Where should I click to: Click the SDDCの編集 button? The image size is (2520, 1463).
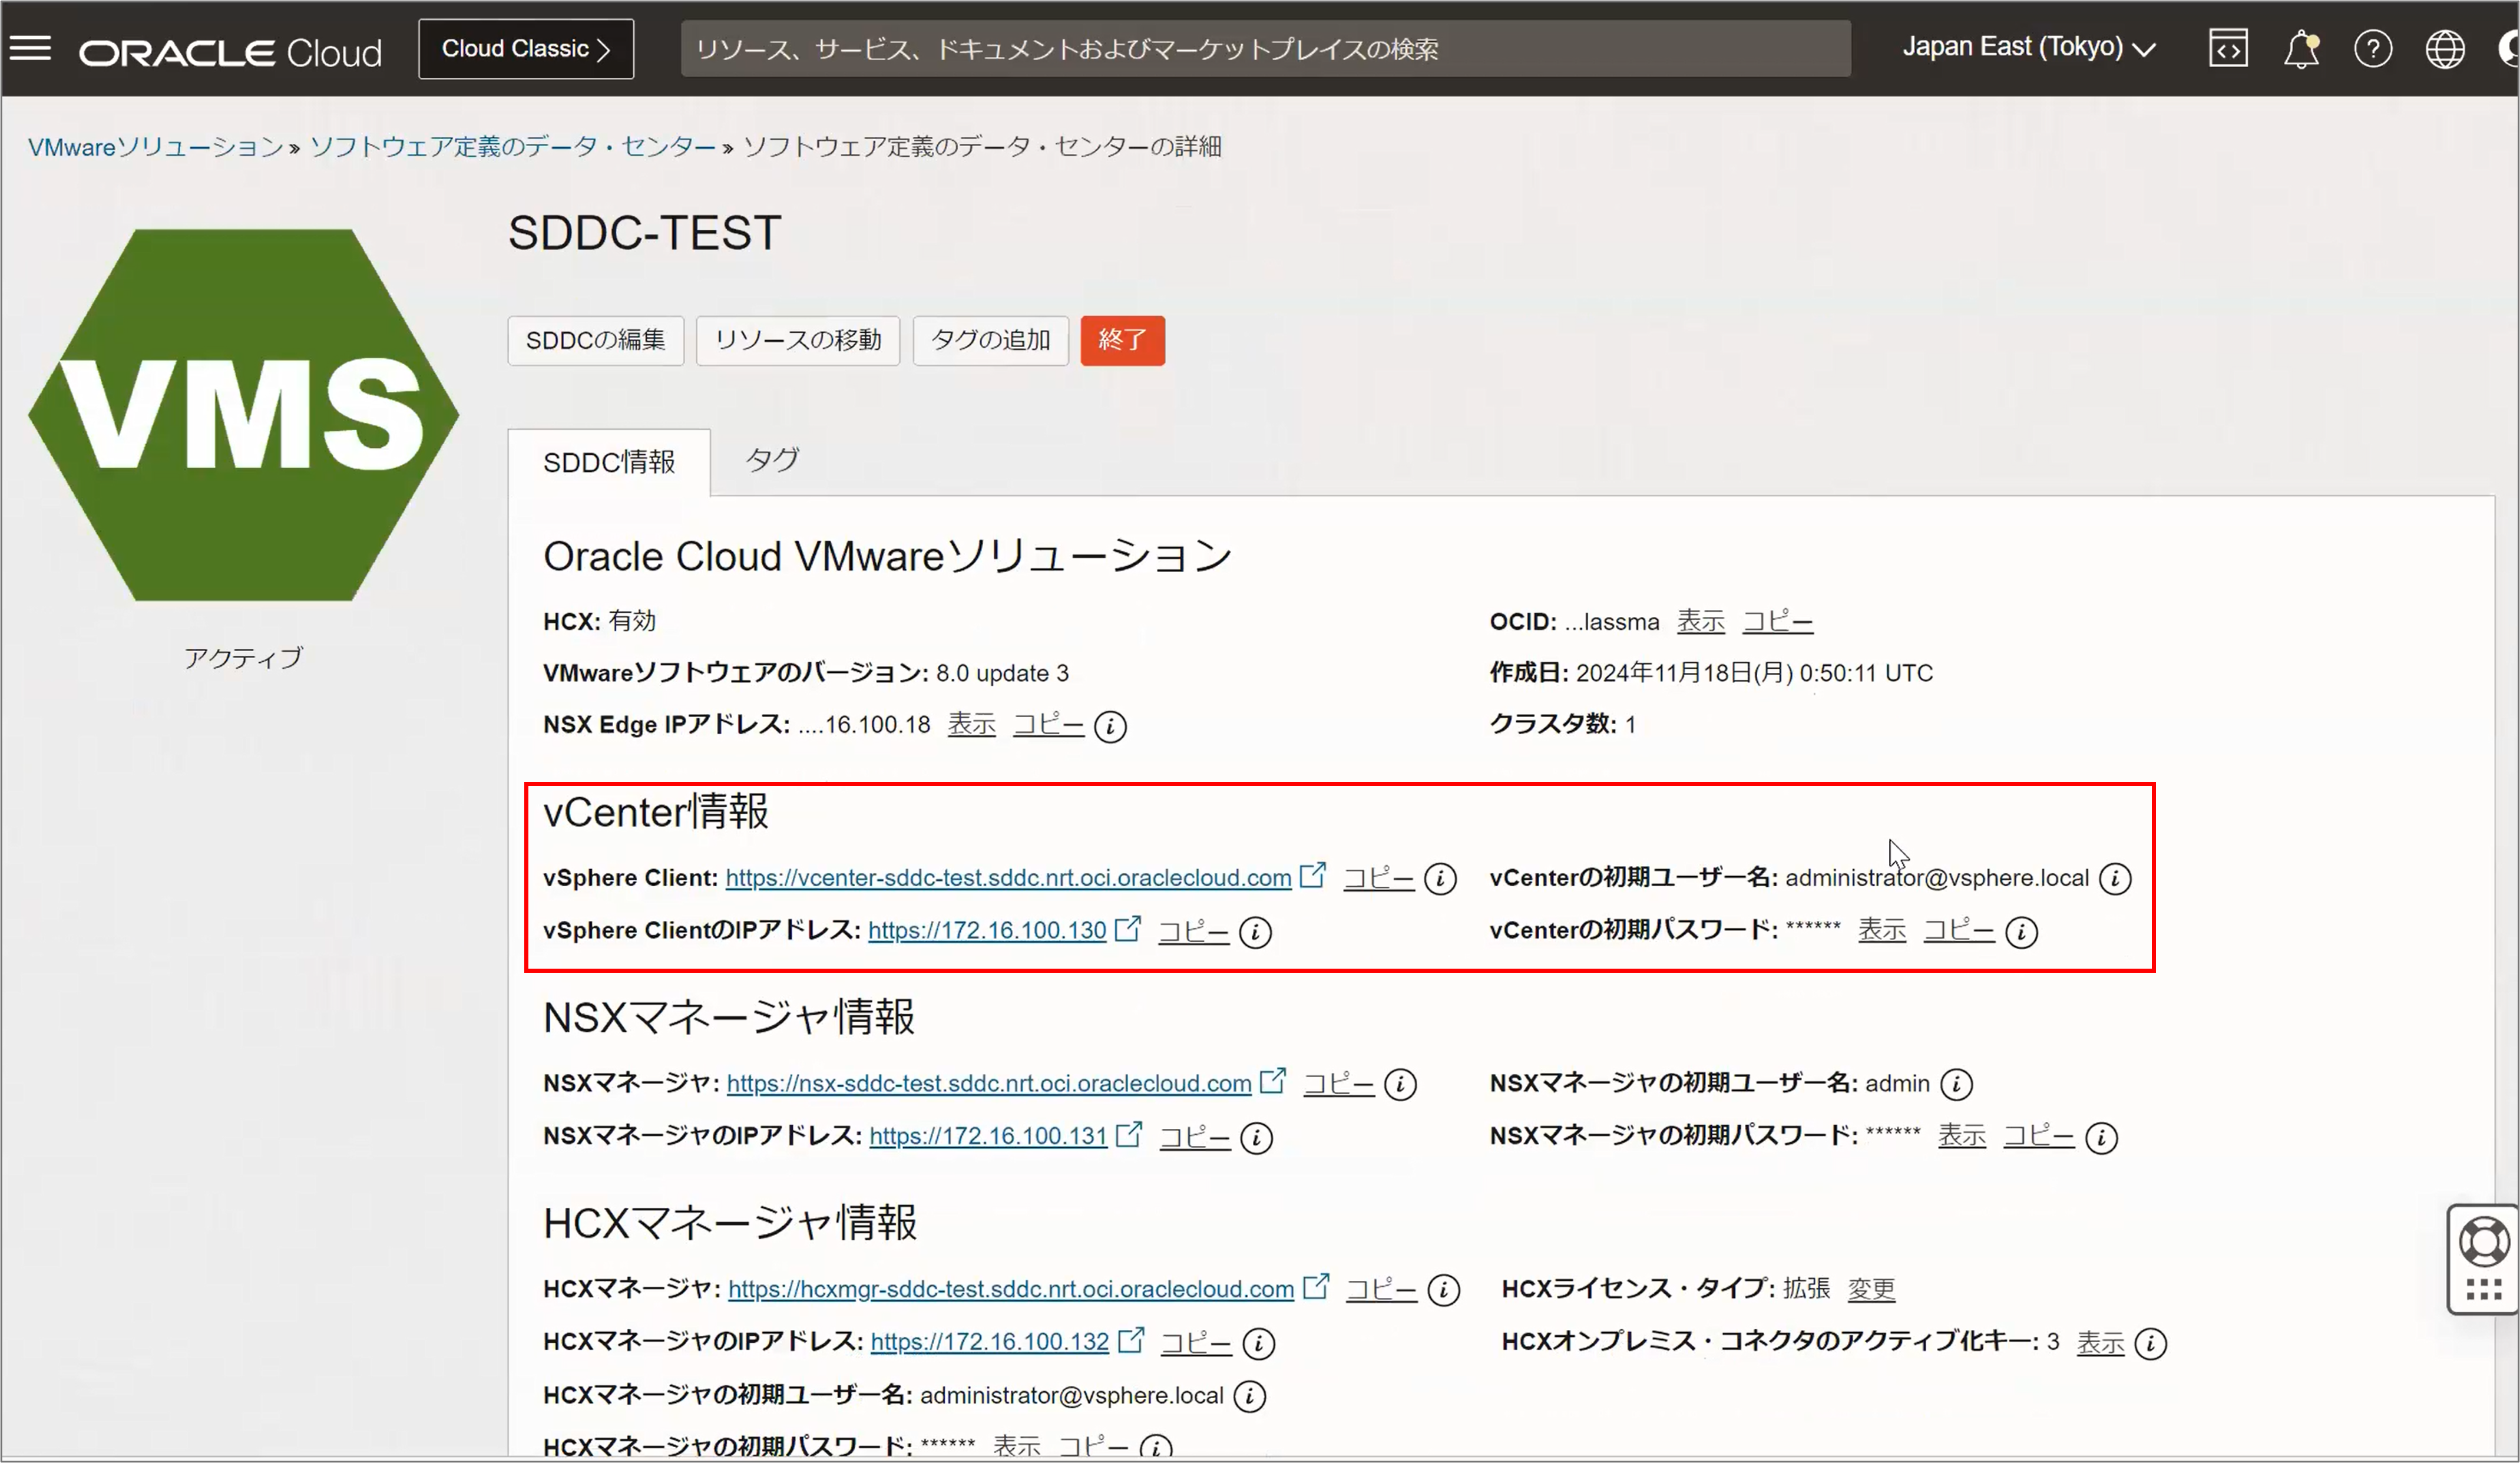[x=596, y=341]
